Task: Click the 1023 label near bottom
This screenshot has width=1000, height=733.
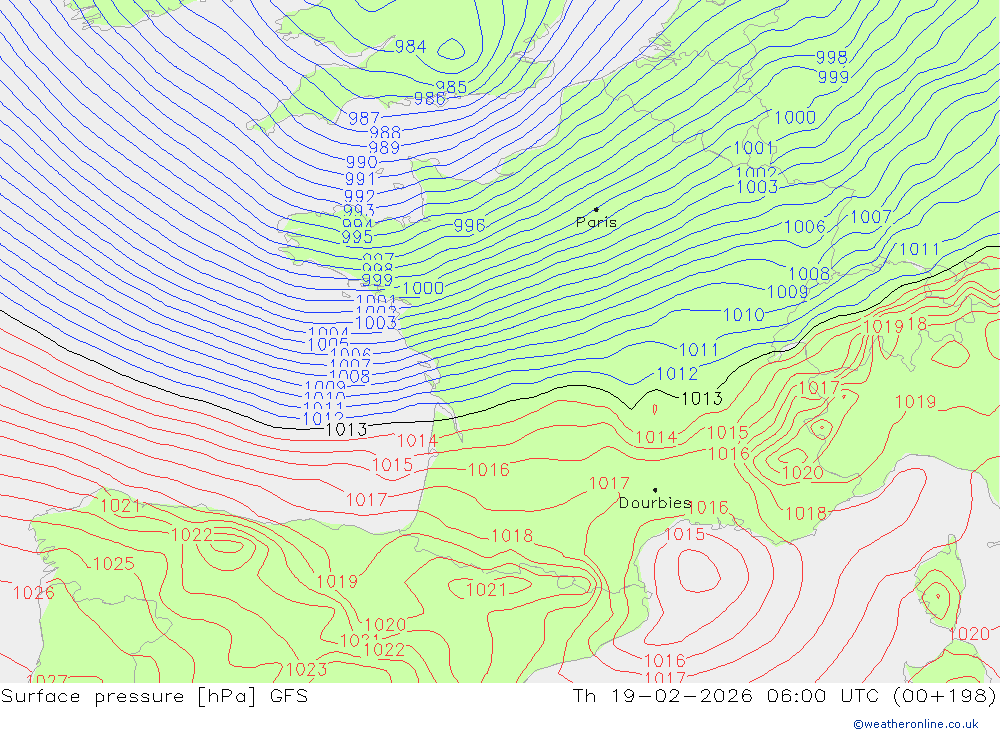Action: [x=306, y=669]
